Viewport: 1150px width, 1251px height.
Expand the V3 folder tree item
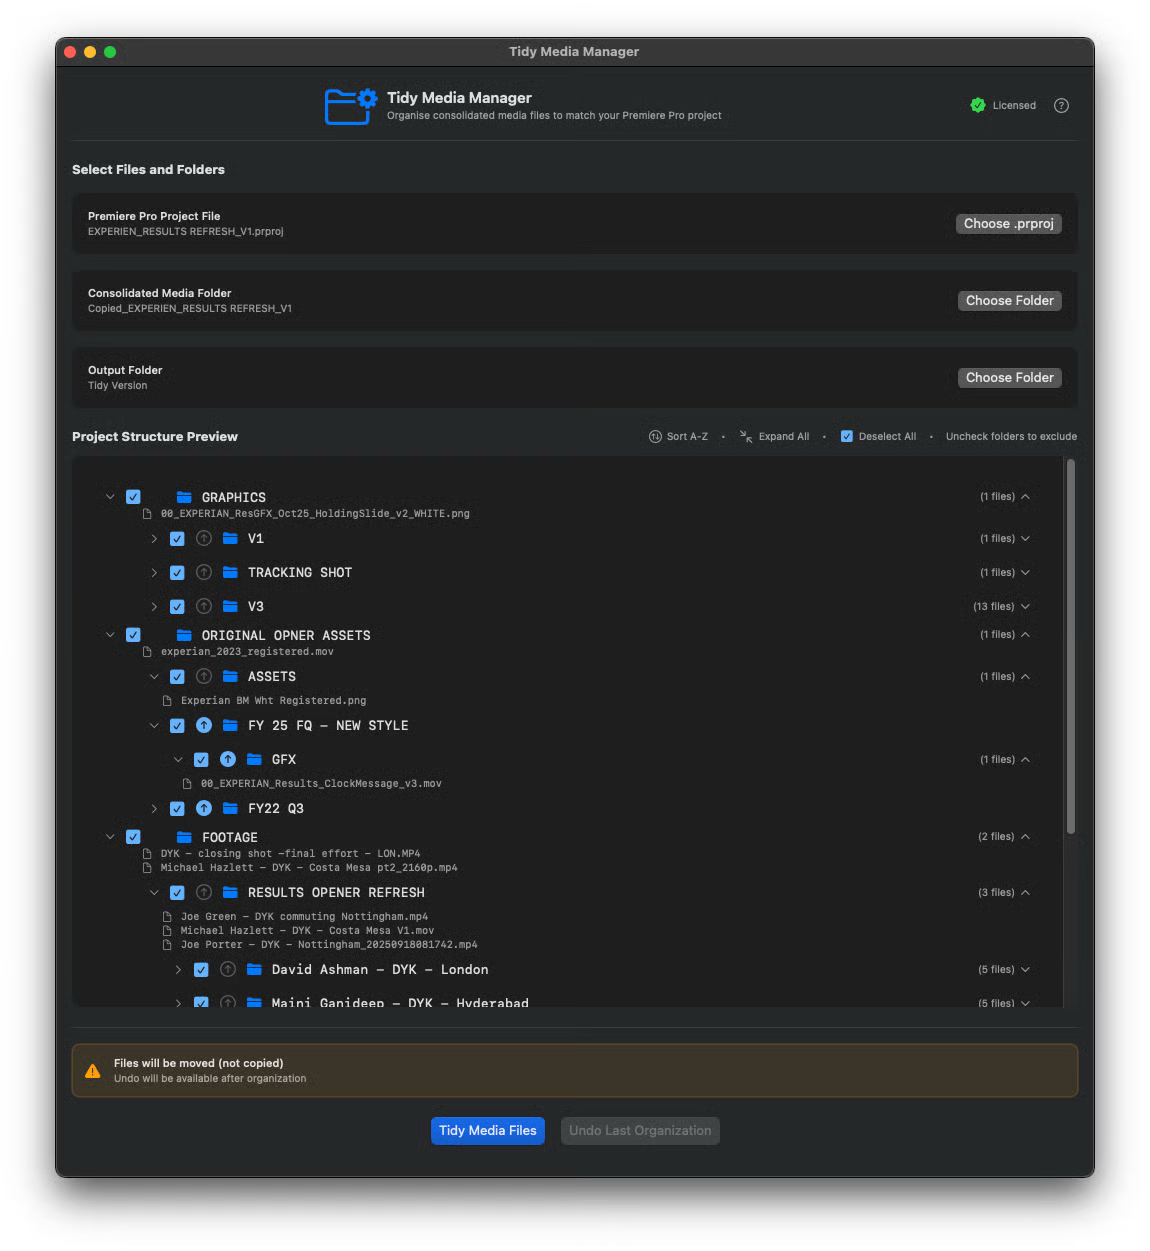pos(154,607)
